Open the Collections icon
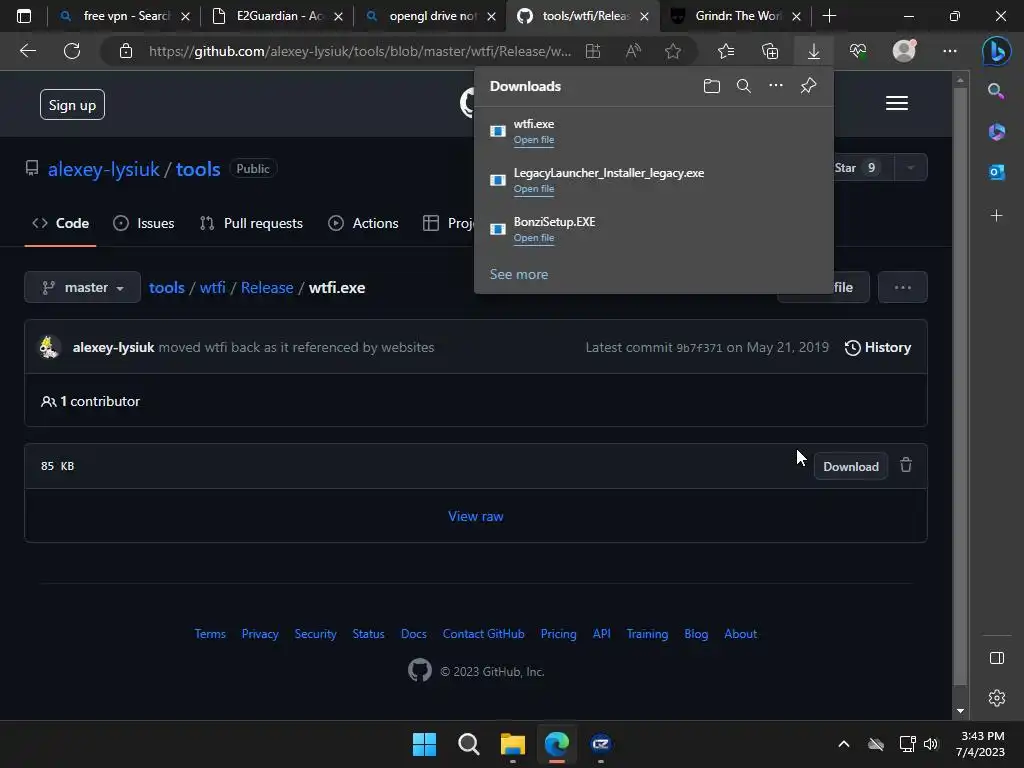1024x768 pixels. tap(770, 51)
